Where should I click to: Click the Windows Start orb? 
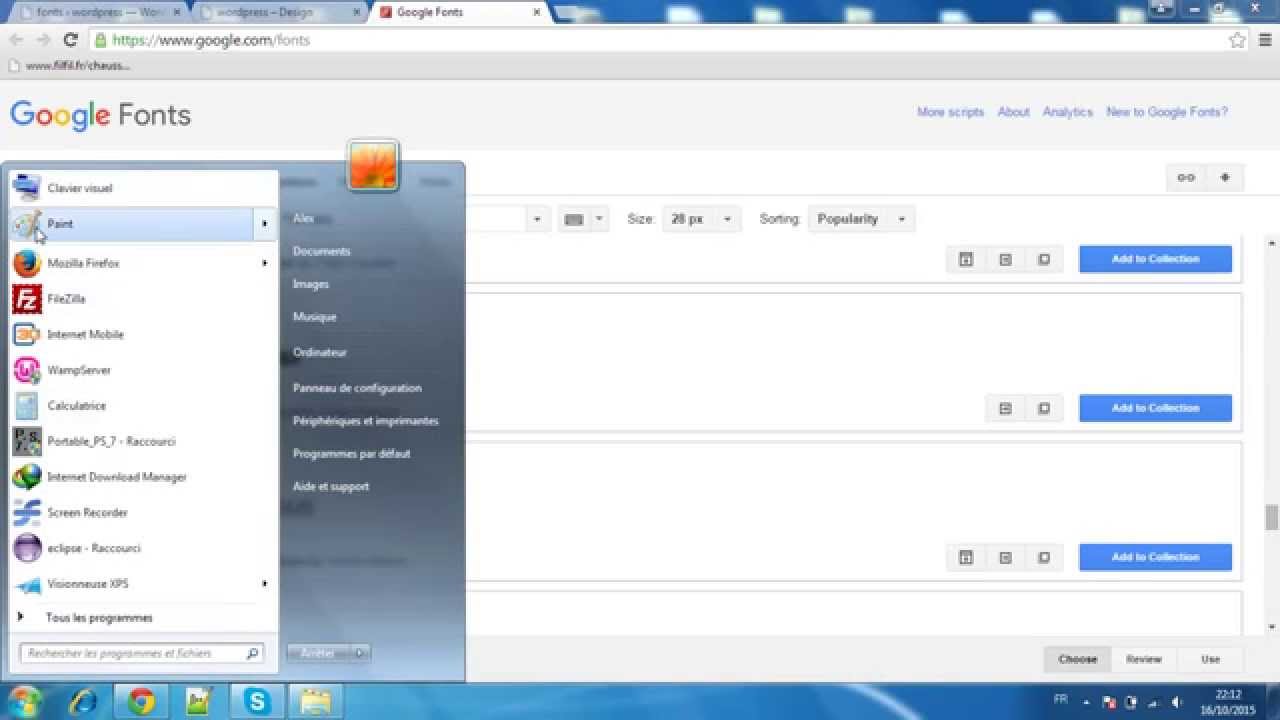click(24, 701)
